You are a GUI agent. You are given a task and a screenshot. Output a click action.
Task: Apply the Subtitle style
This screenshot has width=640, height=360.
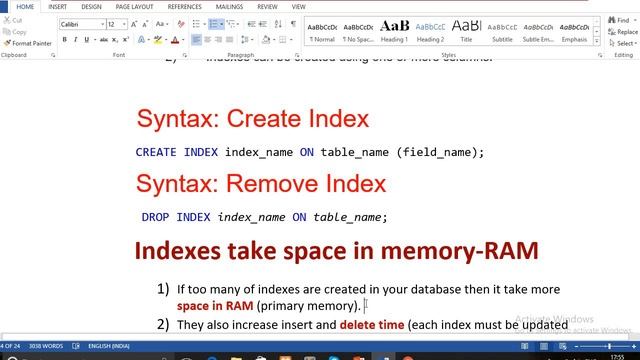(x=502, y=32)
